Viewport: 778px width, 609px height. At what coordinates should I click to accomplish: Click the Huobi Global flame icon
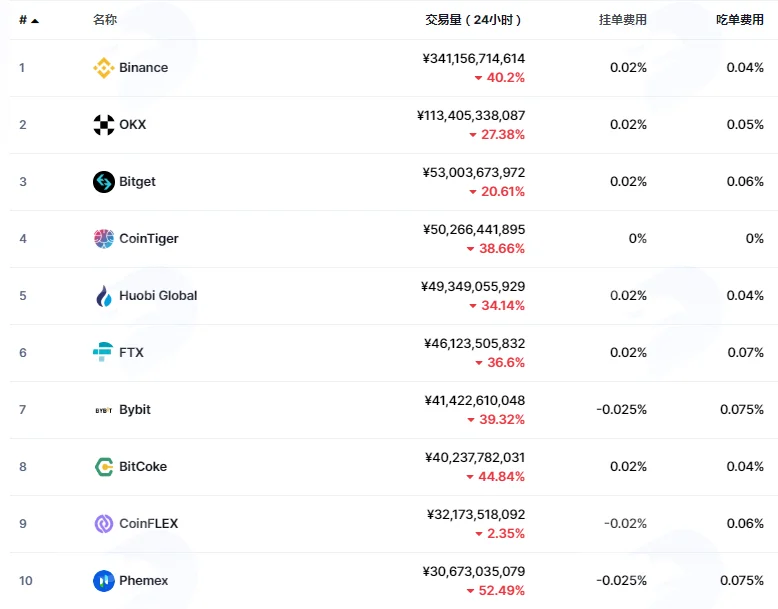[x=104, y=296]
